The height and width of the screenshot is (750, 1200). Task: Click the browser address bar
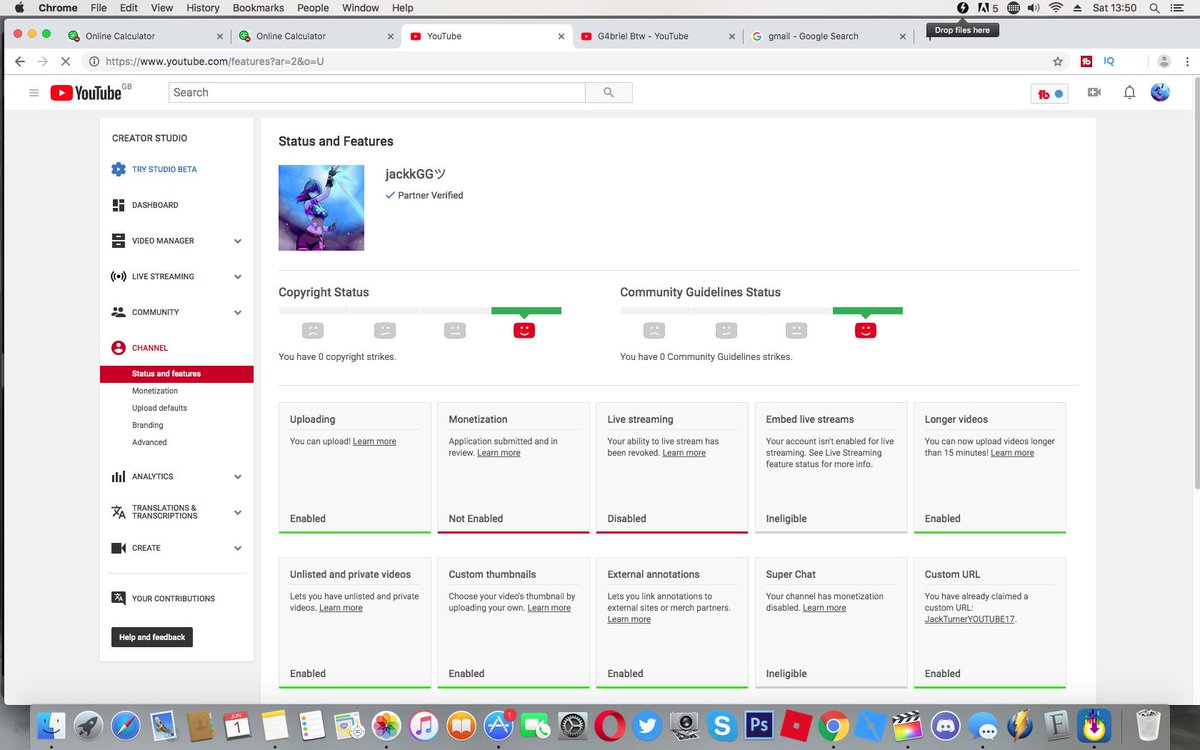pos(565,61)
